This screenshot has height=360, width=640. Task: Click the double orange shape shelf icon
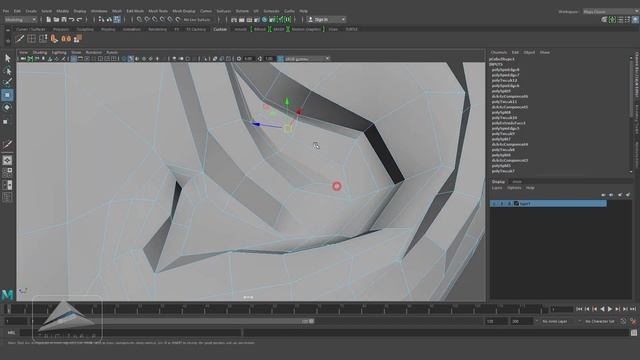click(66, 39)
